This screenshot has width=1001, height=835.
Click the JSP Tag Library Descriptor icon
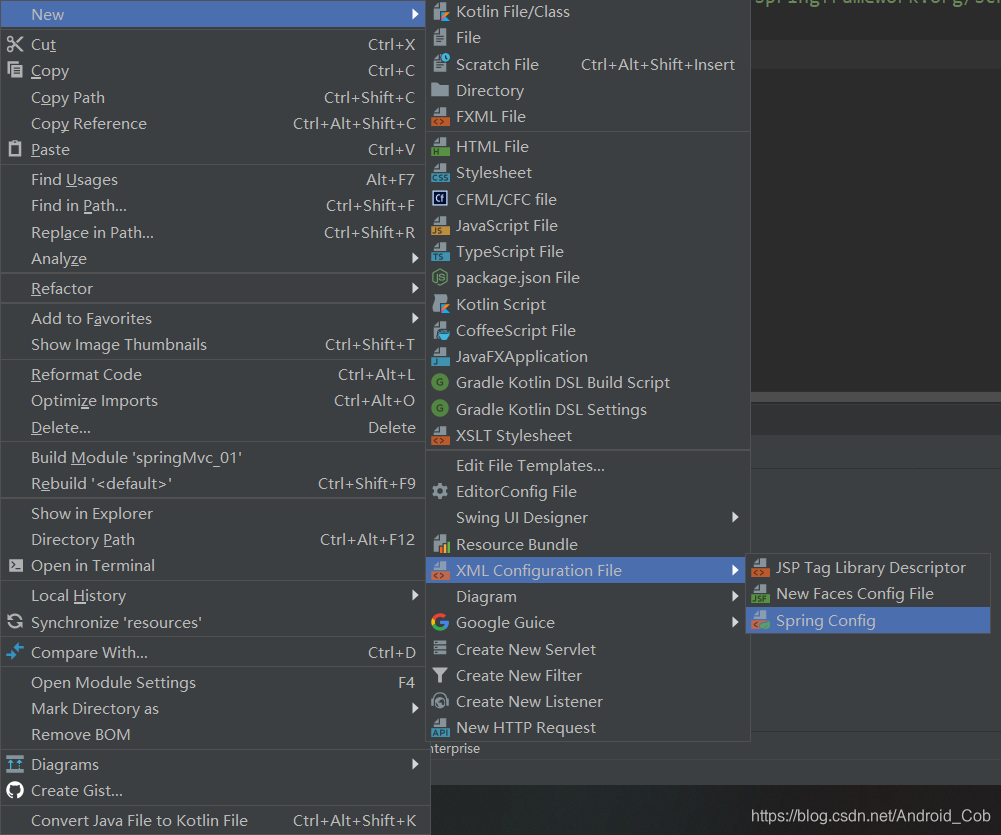pos(760,567)
